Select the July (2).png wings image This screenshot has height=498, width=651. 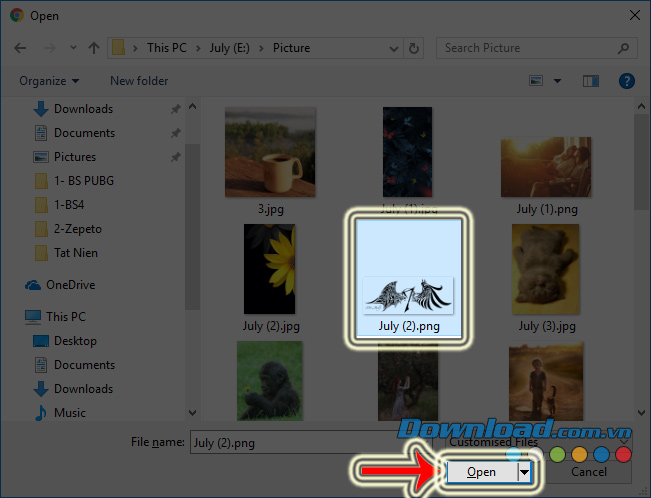click(x=409, y=279)
